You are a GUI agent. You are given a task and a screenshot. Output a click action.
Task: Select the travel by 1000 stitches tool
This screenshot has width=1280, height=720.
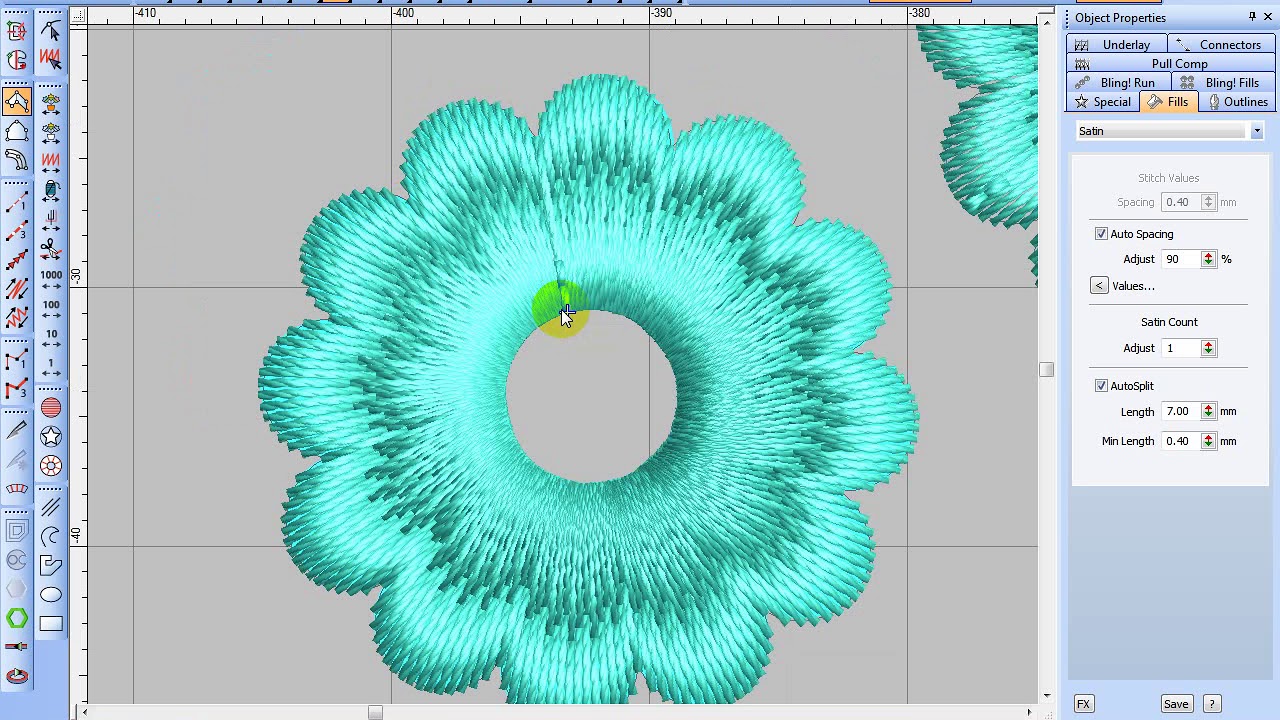[51, 279]
